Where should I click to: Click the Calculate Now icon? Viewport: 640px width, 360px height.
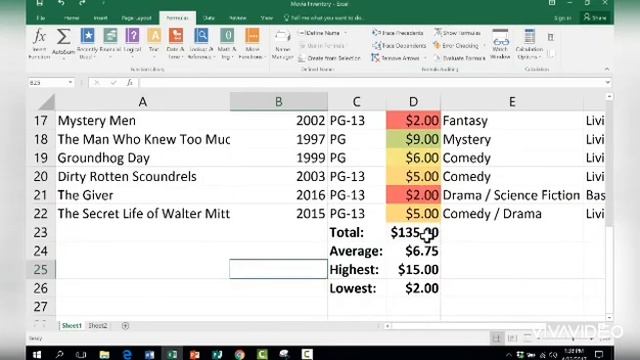550,37
